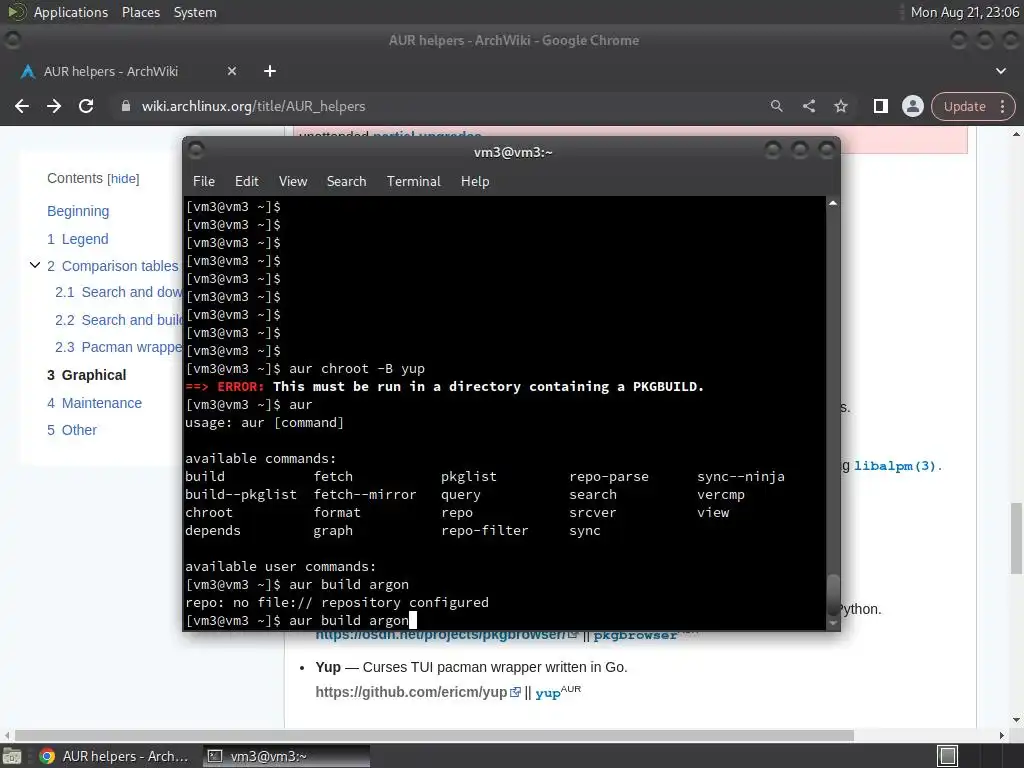Go to section 5 Other

[72, 430]
